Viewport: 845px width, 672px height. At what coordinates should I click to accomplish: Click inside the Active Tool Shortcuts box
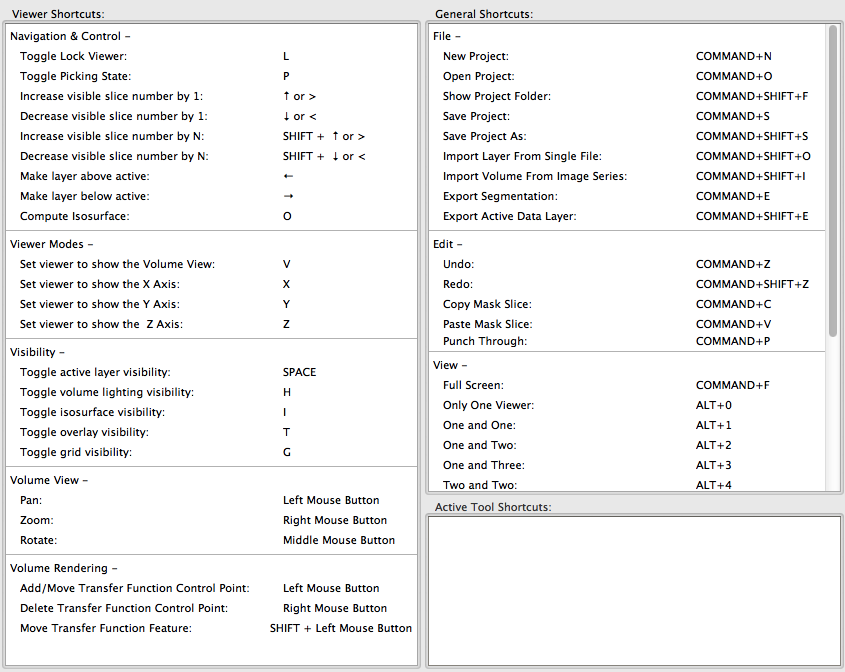[x=634, y=591]
